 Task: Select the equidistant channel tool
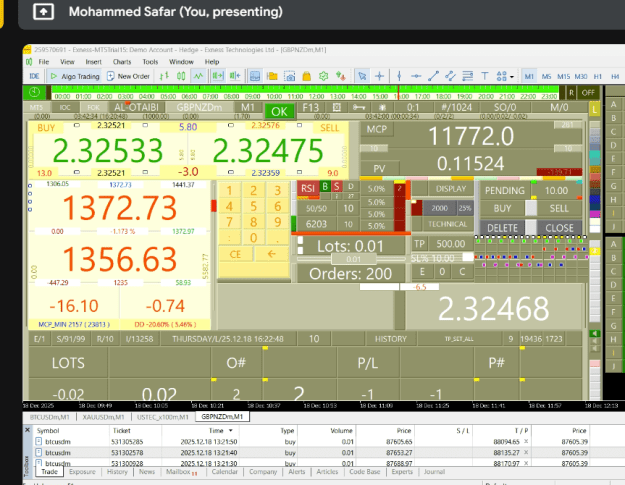coord(450,76)
